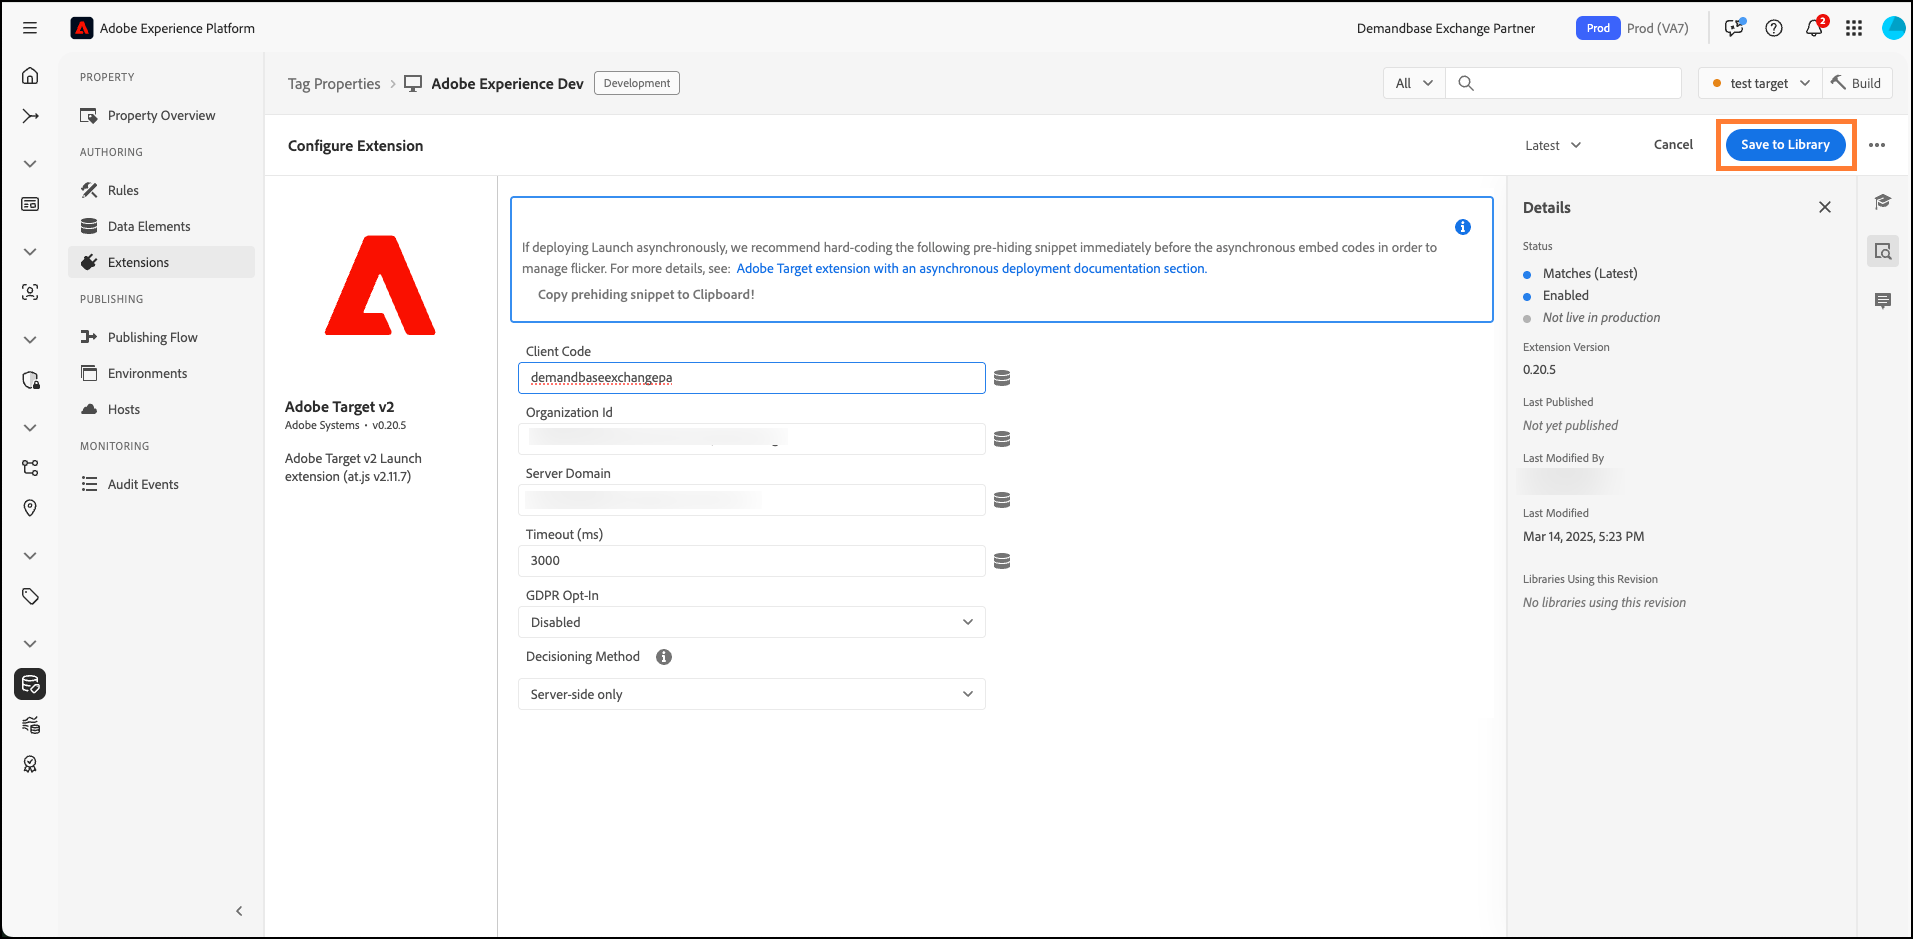Click the more options ellipsis icon
This screenshot has width=1913, height=939.
(x=1876, y=145)
